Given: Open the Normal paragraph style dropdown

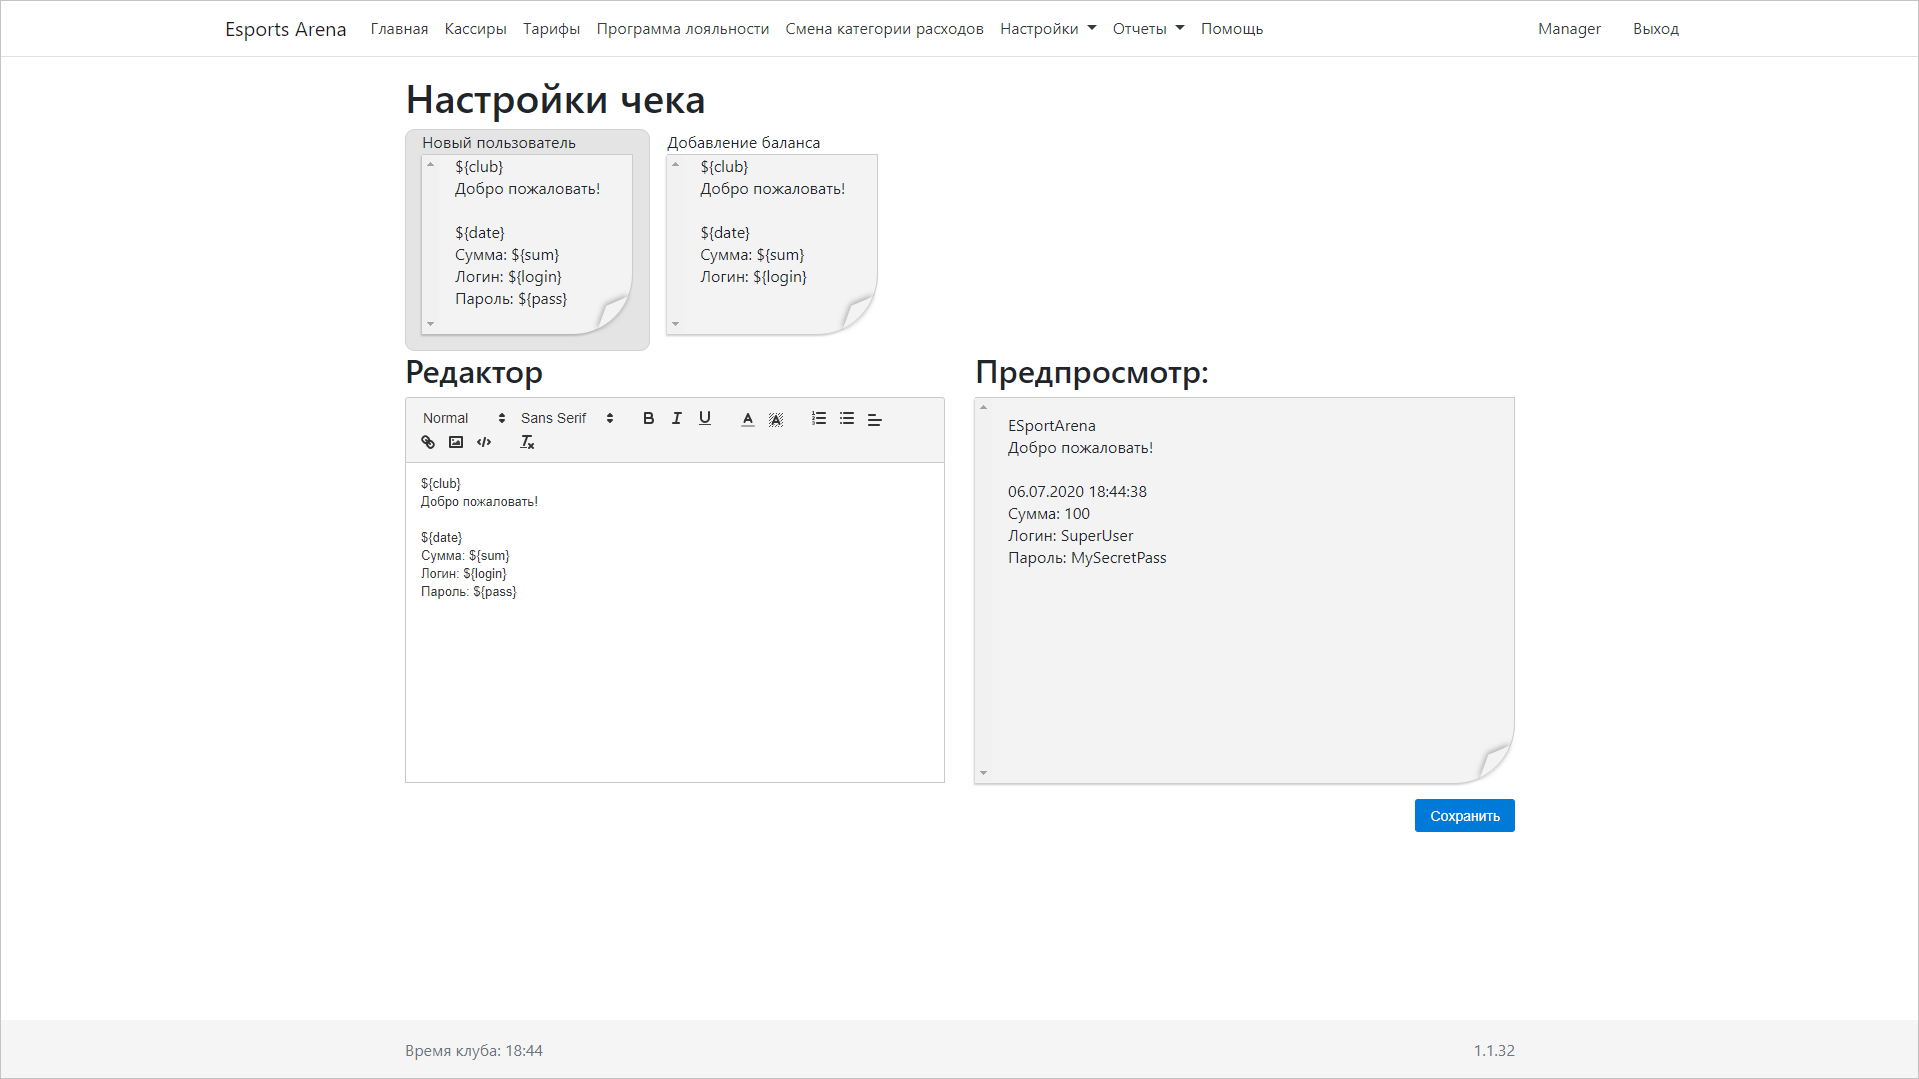Looking at the screenshot, I should (460, 417).
